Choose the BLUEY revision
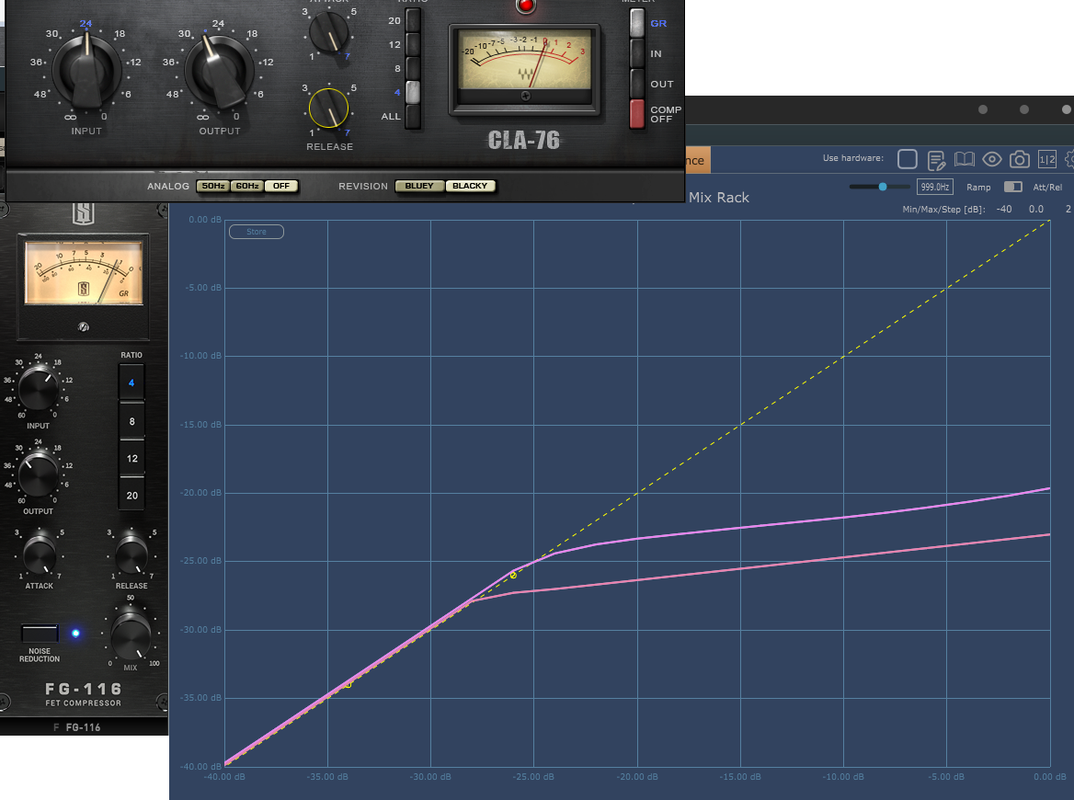This screenshot has width=1074, height=800. [419, 186]
